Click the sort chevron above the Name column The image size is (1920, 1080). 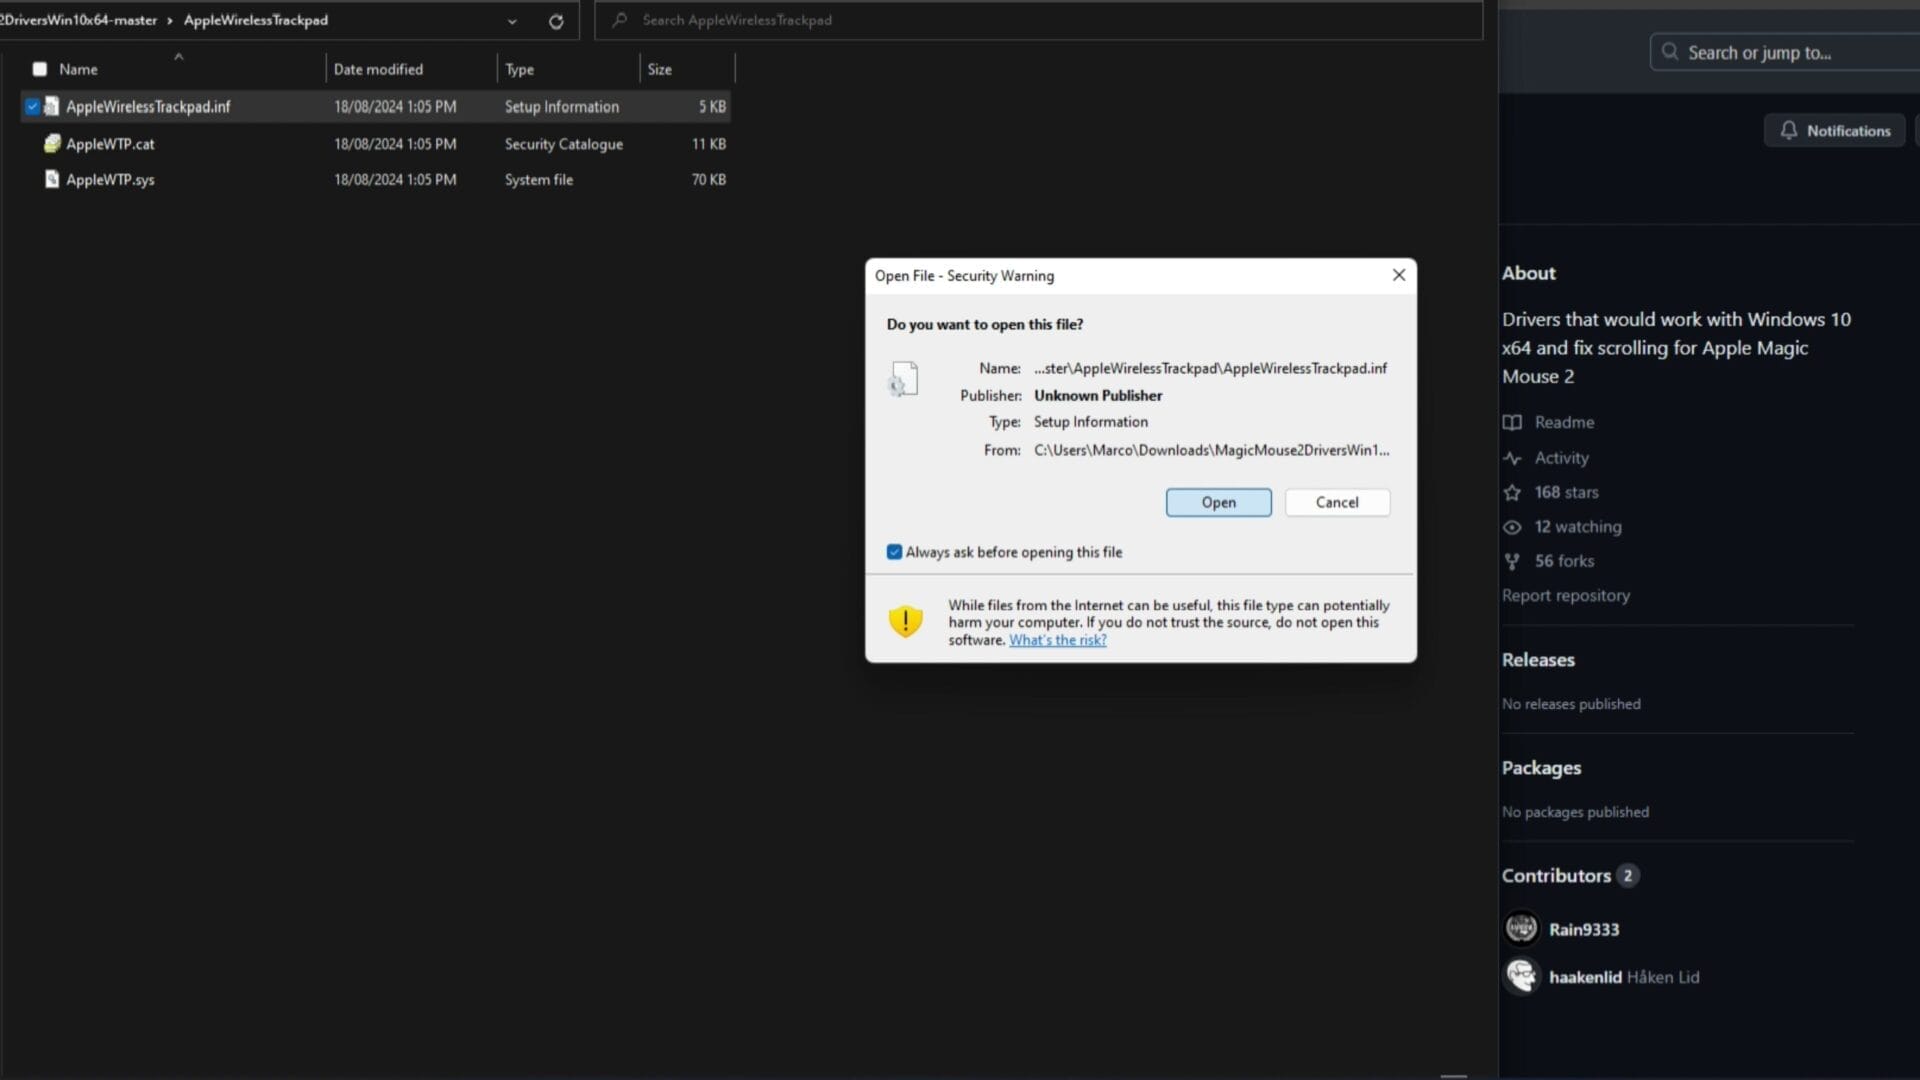pos(179,56)
